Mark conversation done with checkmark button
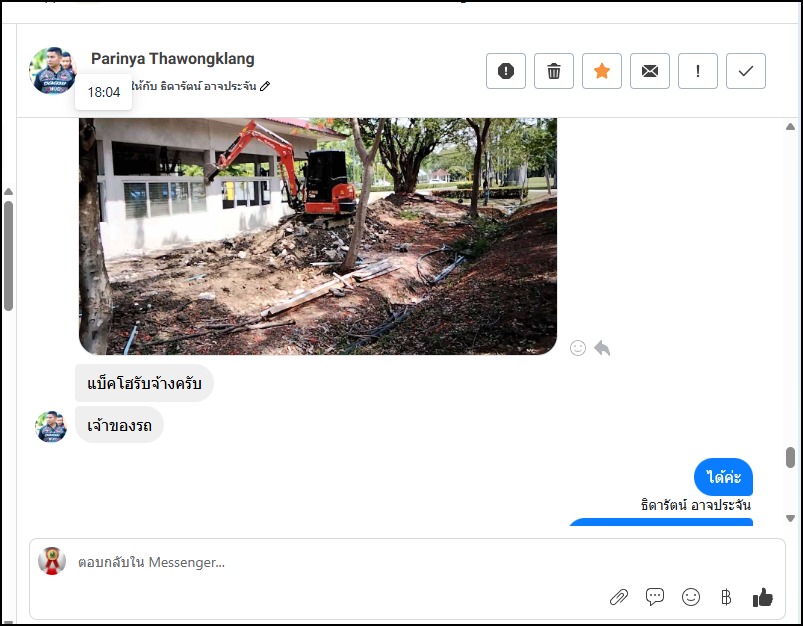Screen dimensions: 803x626 tap(746, 71)
